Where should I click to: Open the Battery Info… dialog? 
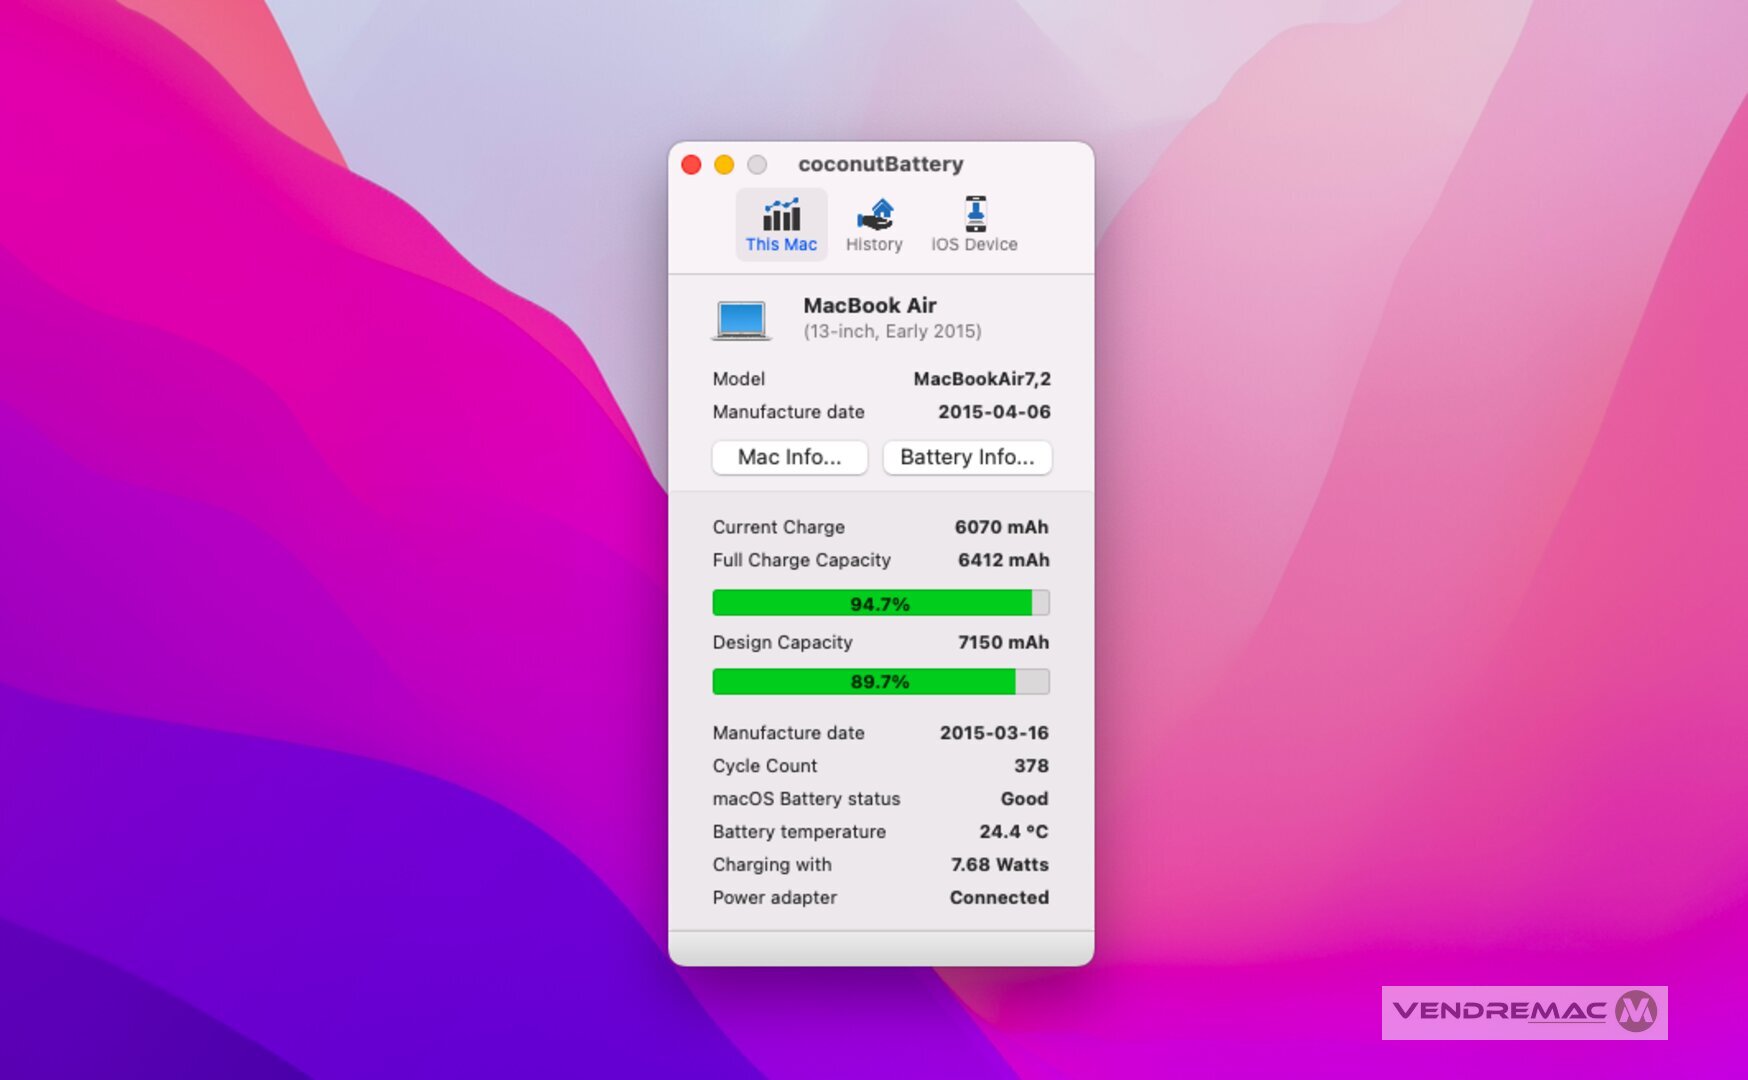point(966,457)
